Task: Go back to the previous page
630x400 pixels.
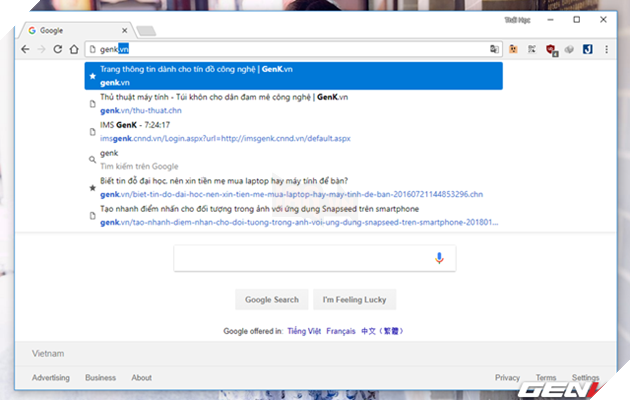Action: [25, 49]
